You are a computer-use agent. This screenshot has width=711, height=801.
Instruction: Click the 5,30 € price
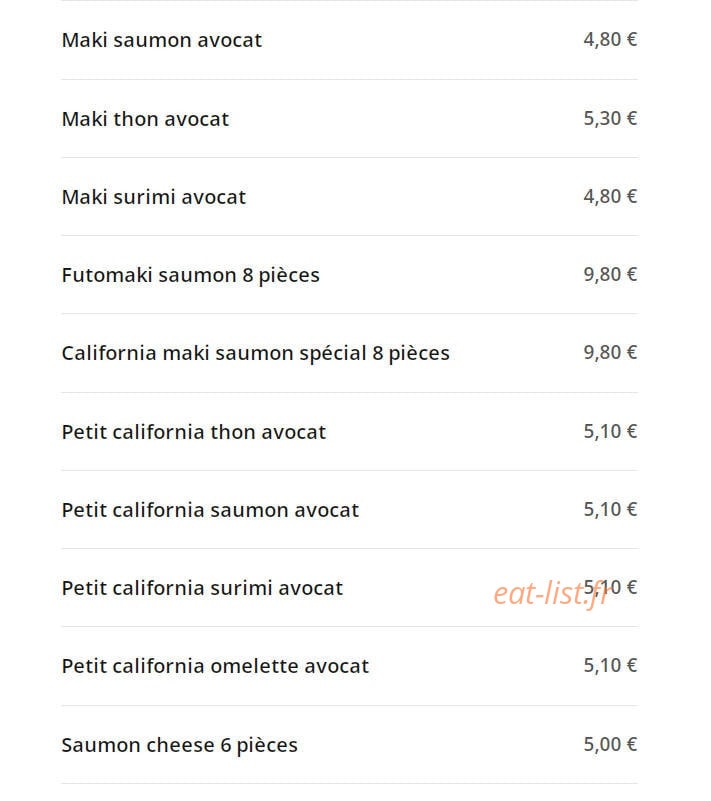coord(610,119)
